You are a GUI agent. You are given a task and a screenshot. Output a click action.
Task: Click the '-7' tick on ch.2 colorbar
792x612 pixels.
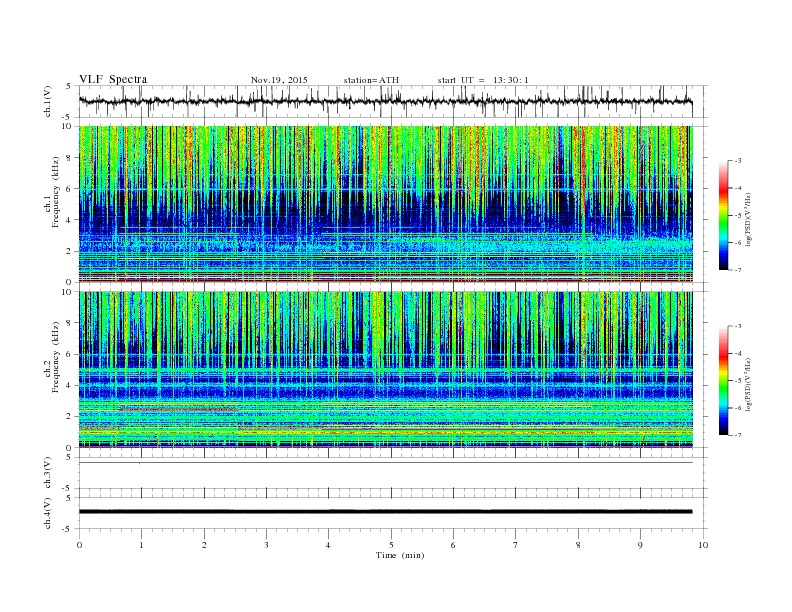click(737, 435)
